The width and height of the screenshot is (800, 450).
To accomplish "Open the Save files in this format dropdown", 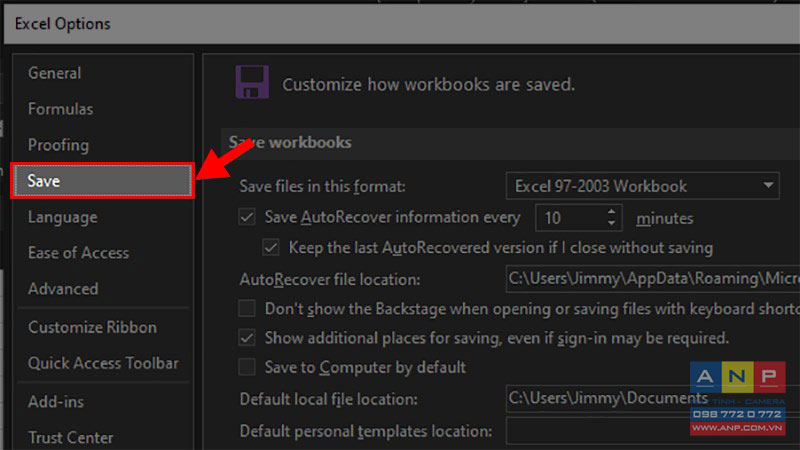I will coord(642,186).
